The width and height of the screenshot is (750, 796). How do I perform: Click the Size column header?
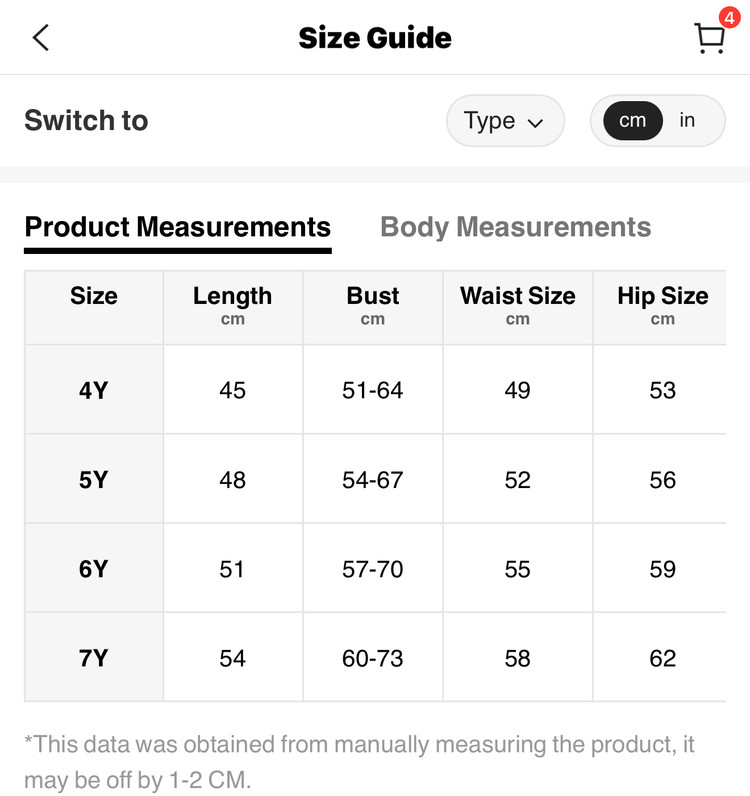[94, 308]
